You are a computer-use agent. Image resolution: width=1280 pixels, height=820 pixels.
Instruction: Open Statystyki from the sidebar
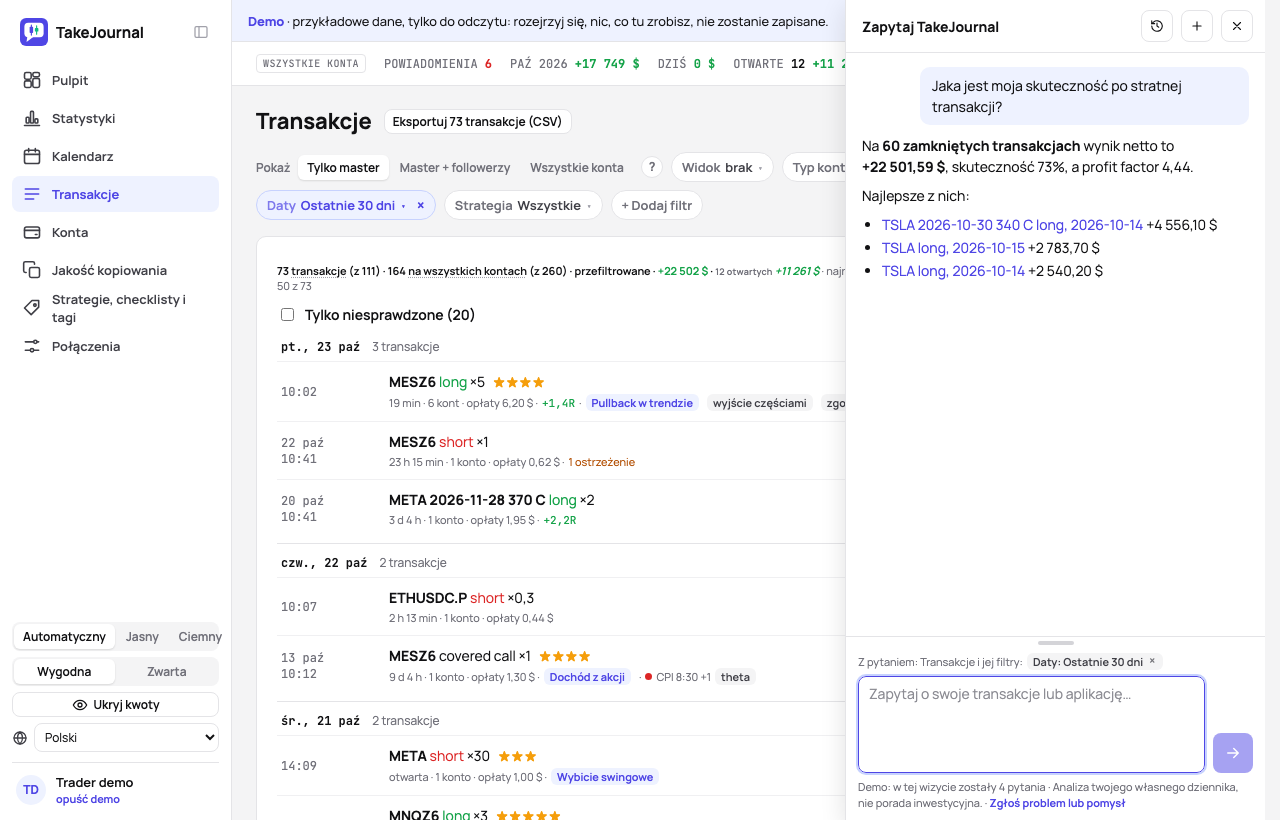tap(115, 118)
